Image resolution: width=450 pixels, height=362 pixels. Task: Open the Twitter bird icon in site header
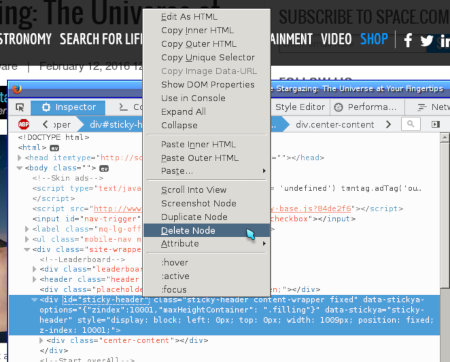427,41
